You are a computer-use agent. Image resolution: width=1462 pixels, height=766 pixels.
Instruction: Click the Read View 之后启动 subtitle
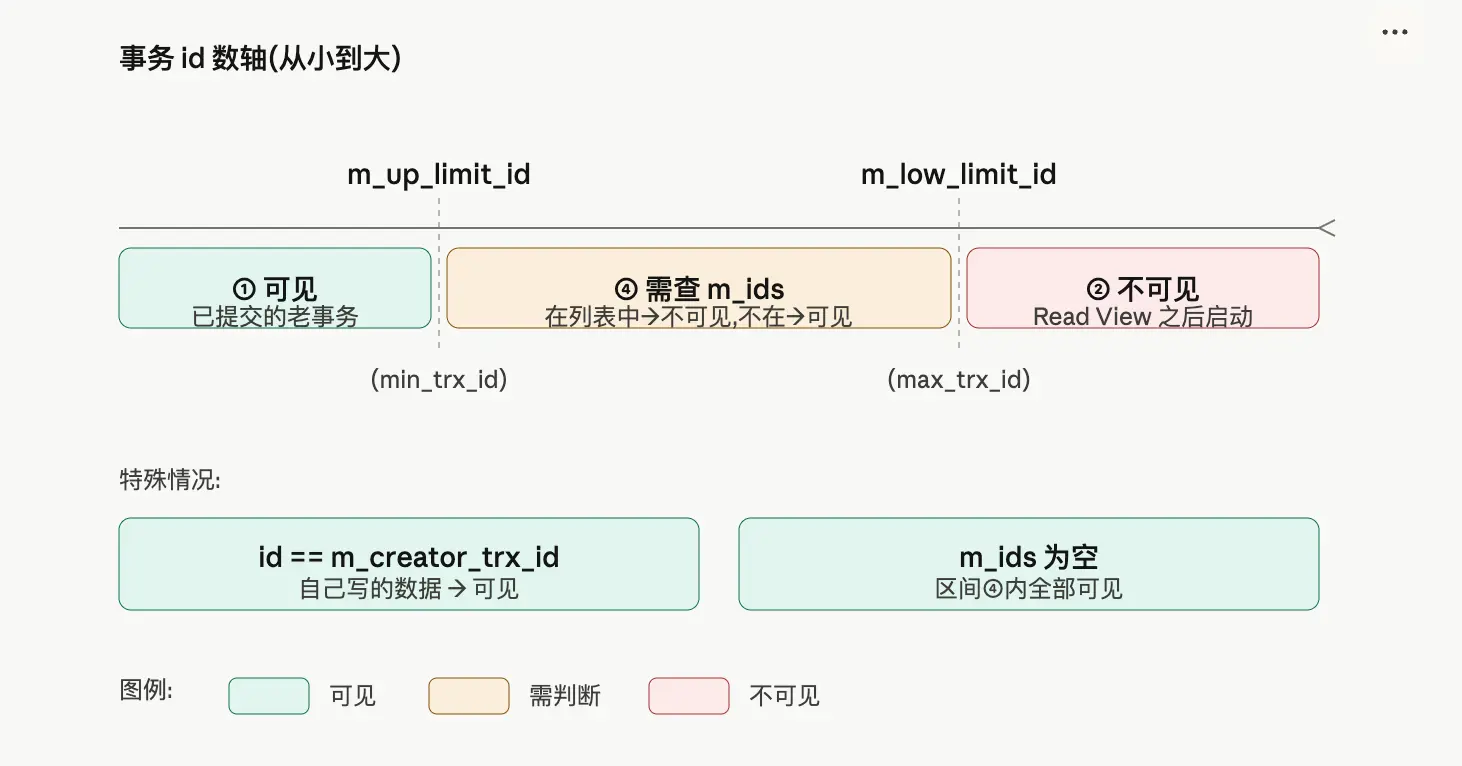tap(1143, 316)
